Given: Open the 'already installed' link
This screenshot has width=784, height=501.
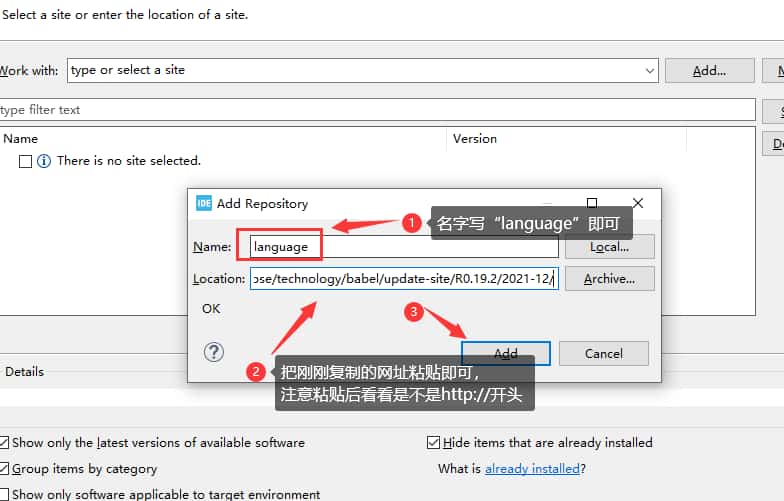Looking at the screenshot, I should [532, 468].
